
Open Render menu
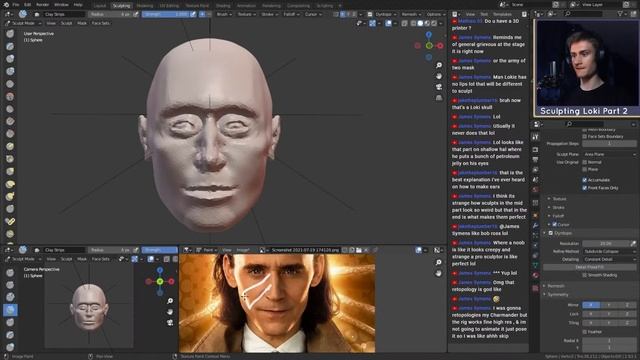click(x=42, y=5)
